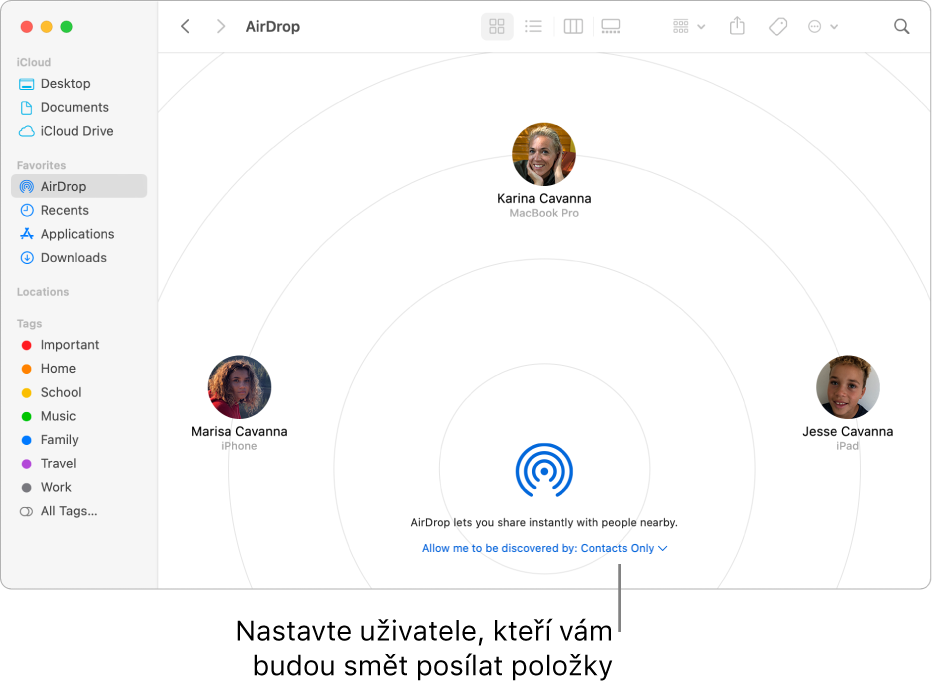The height and width of the screenshot is (689, 934).
Task: Click the Favorites sidebar heading
Action: 41,165
